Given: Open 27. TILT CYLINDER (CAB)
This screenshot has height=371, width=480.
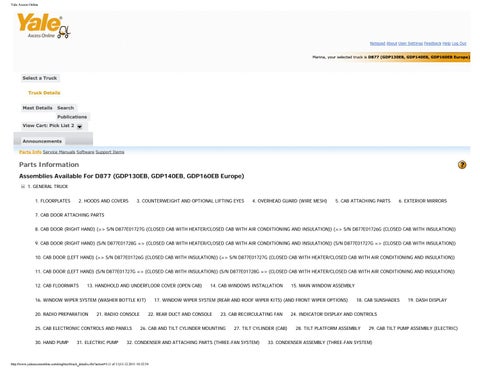Looking at the screenshot, I should (x=260, y=328).
